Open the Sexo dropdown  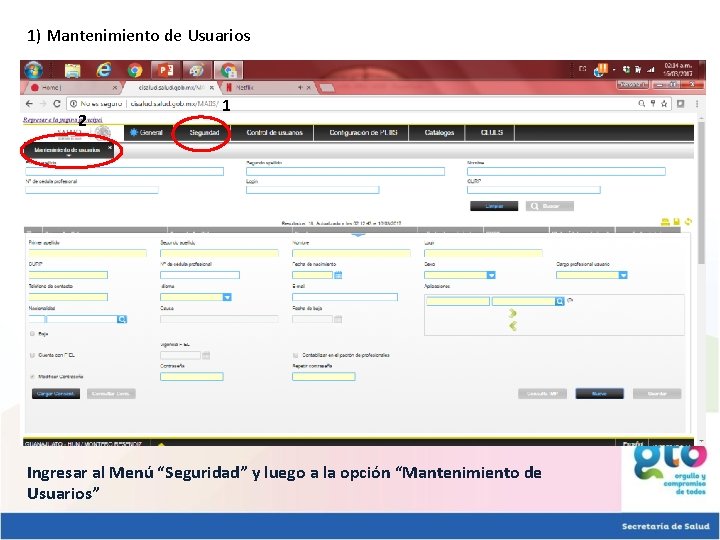point(491,275)
